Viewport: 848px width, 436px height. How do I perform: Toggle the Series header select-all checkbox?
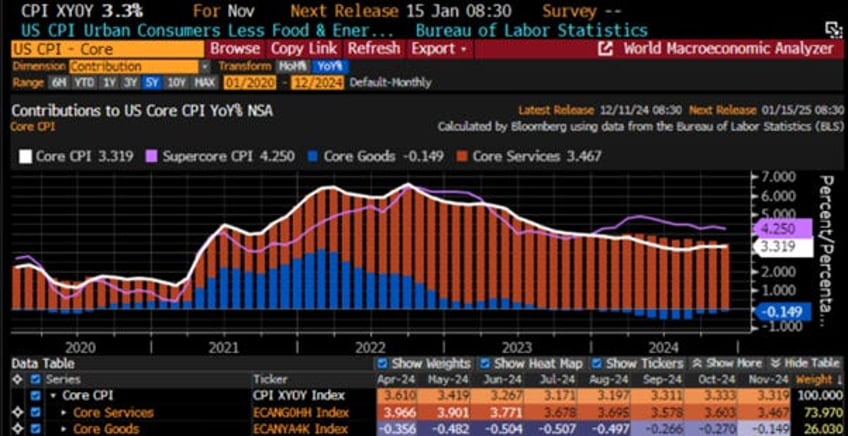[x=36, y=380]
